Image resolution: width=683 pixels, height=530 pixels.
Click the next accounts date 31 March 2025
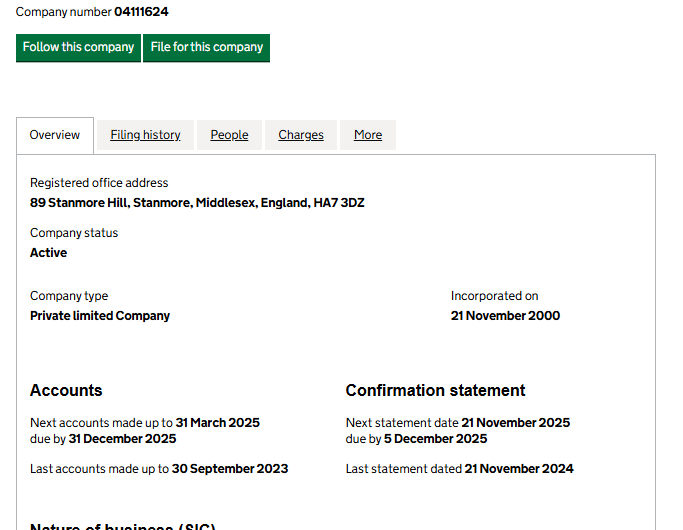click(x=217, y=423)
